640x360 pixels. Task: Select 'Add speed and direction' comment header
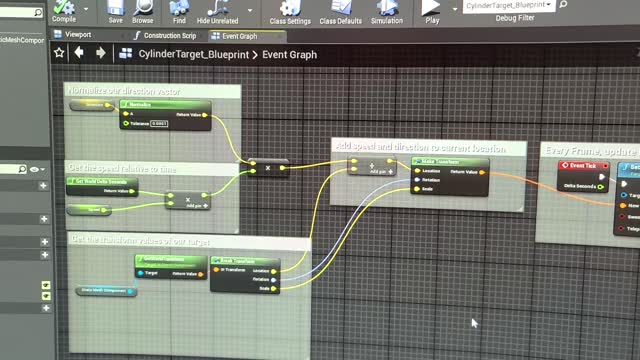click(428, 147)
